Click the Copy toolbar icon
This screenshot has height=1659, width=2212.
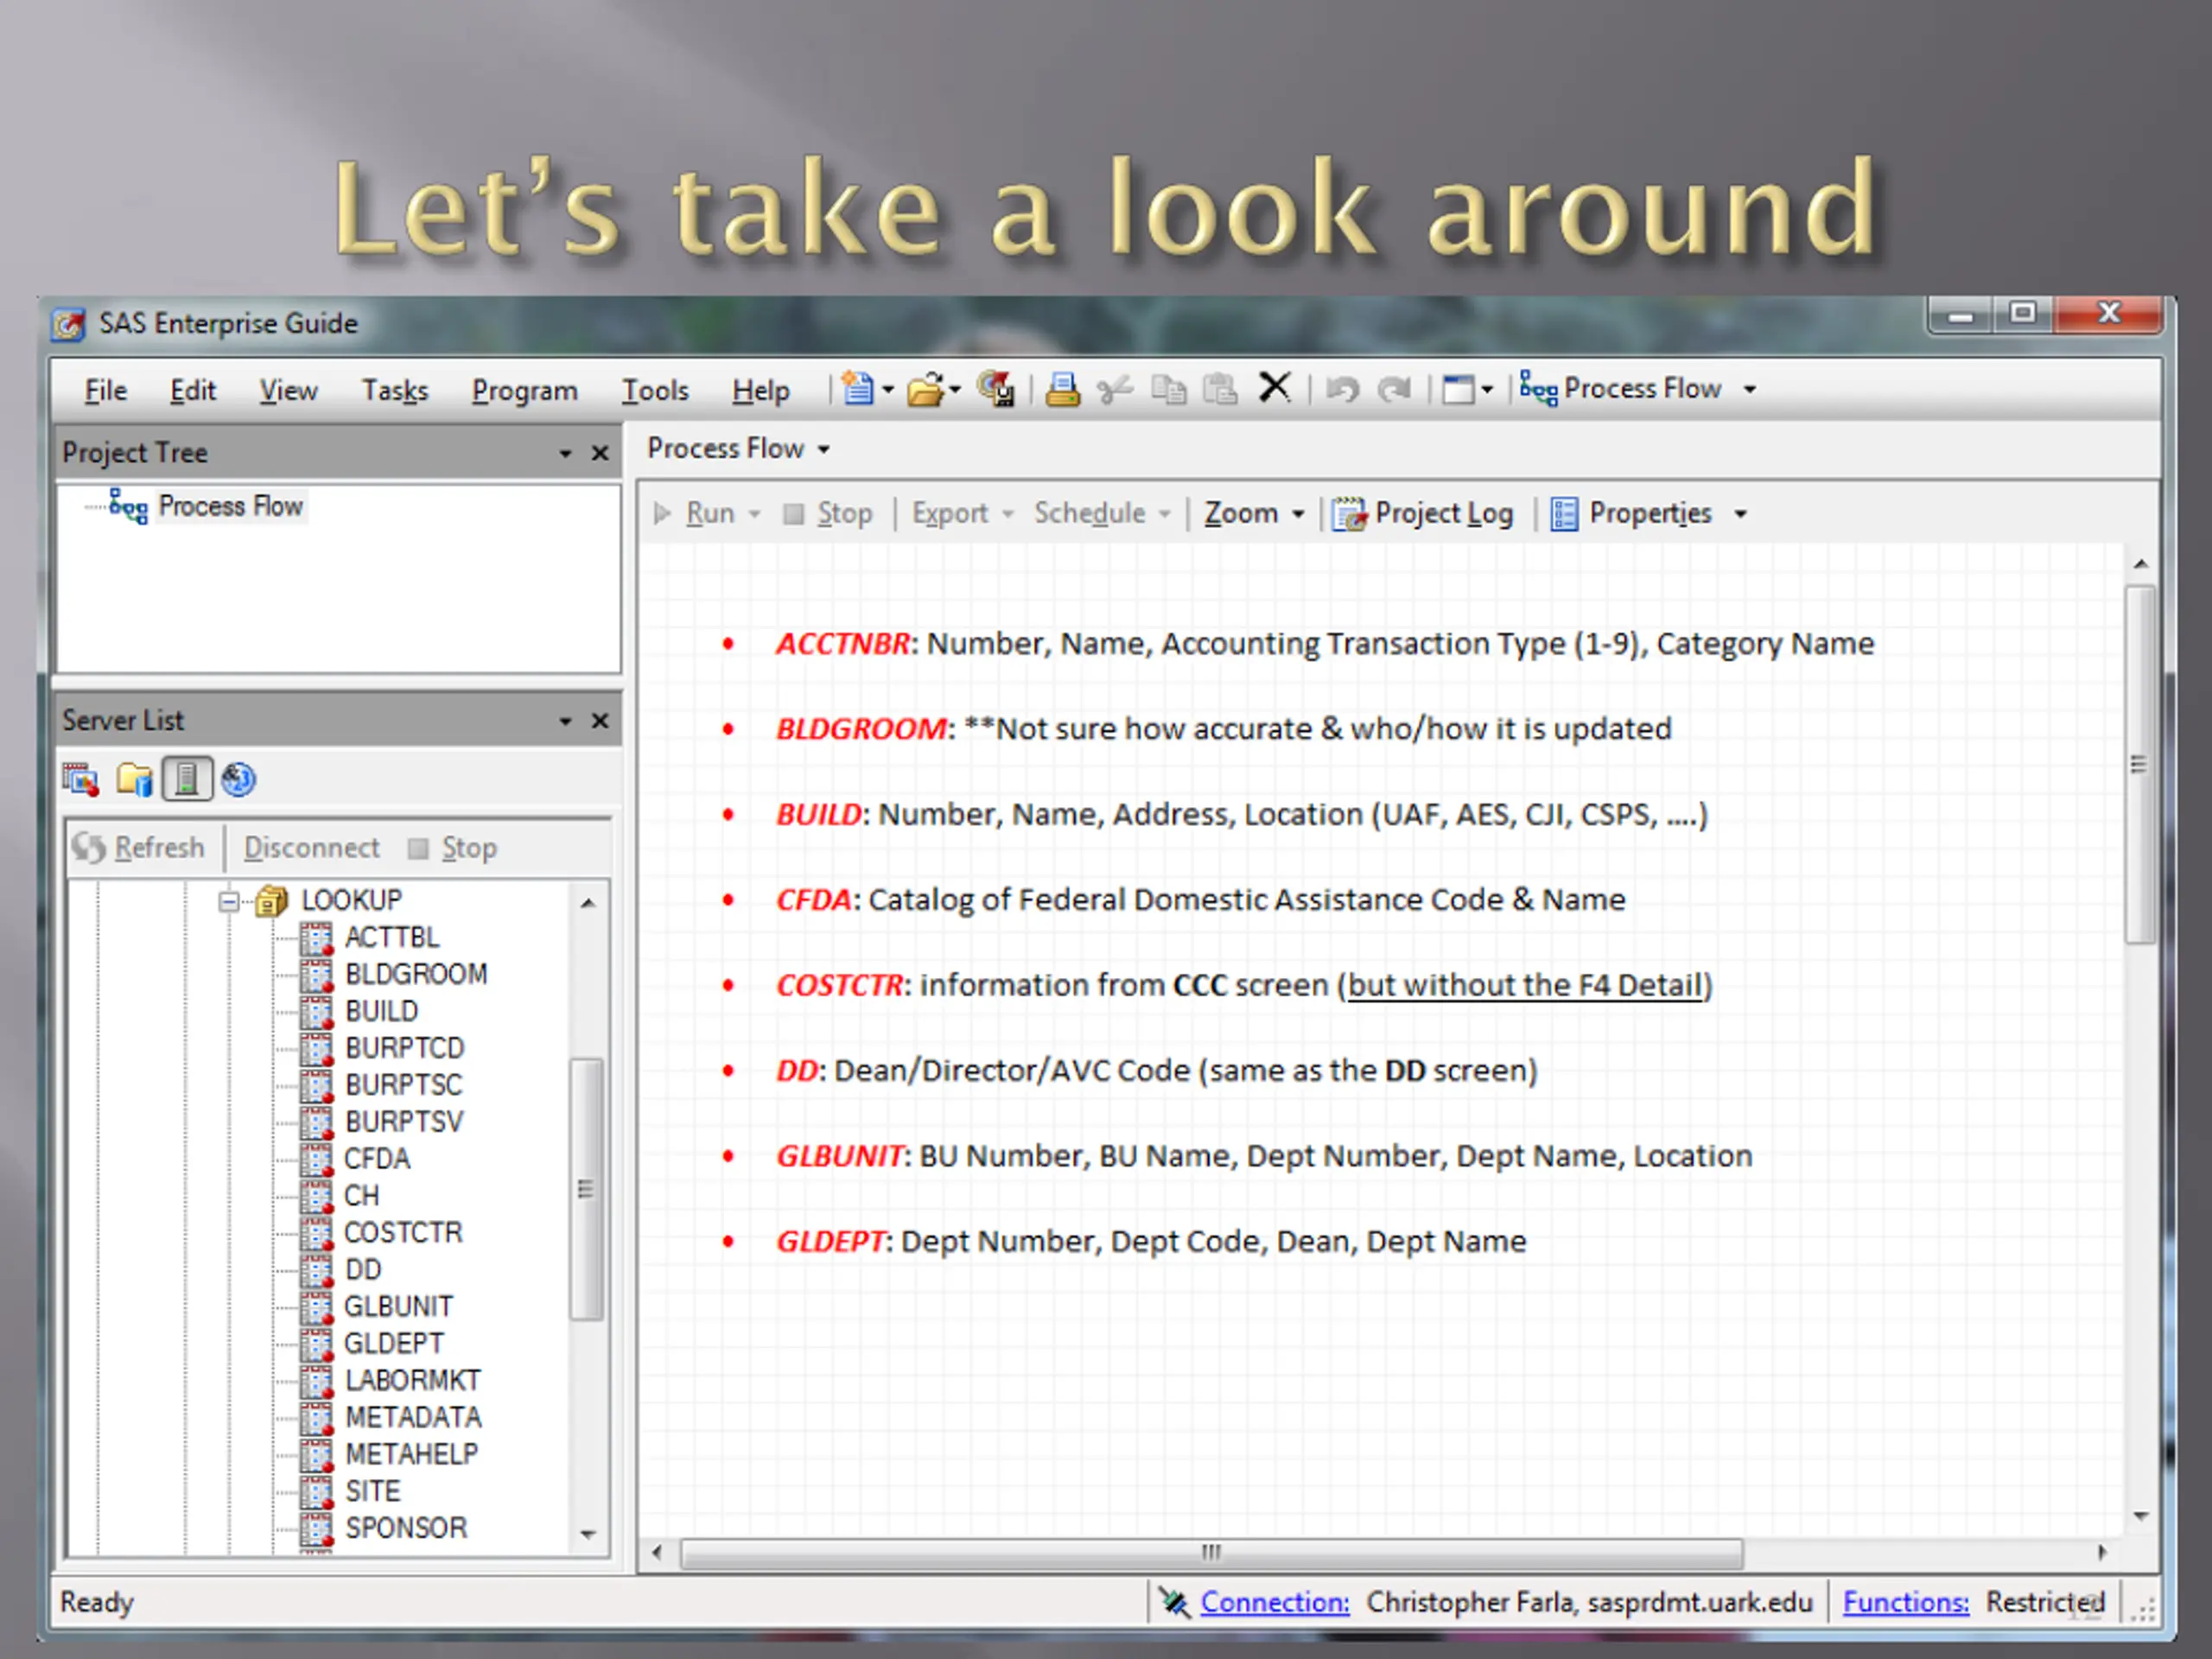[1168, 389]
